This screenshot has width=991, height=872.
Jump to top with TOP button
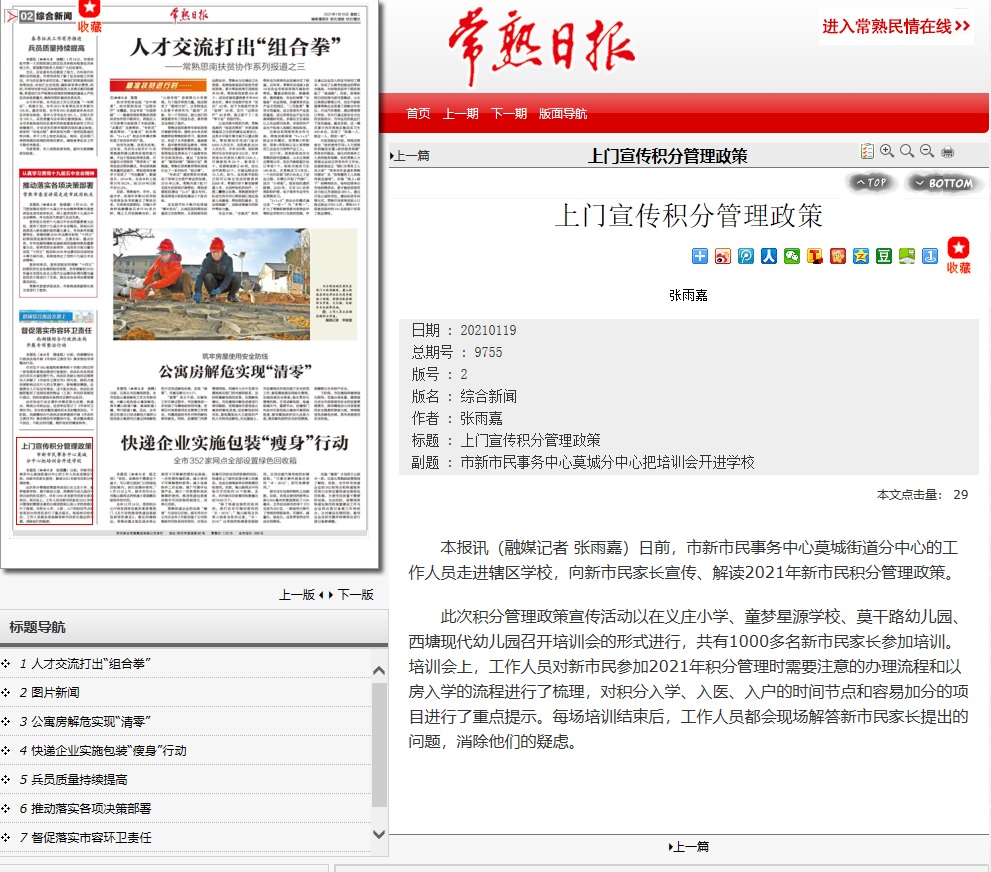(871, 183)
